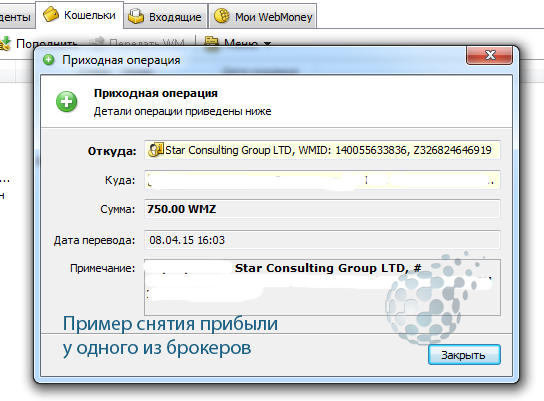This screenshot has width=544, height=401.
Task: Click the Откуда: label
Action: [112, 151]
